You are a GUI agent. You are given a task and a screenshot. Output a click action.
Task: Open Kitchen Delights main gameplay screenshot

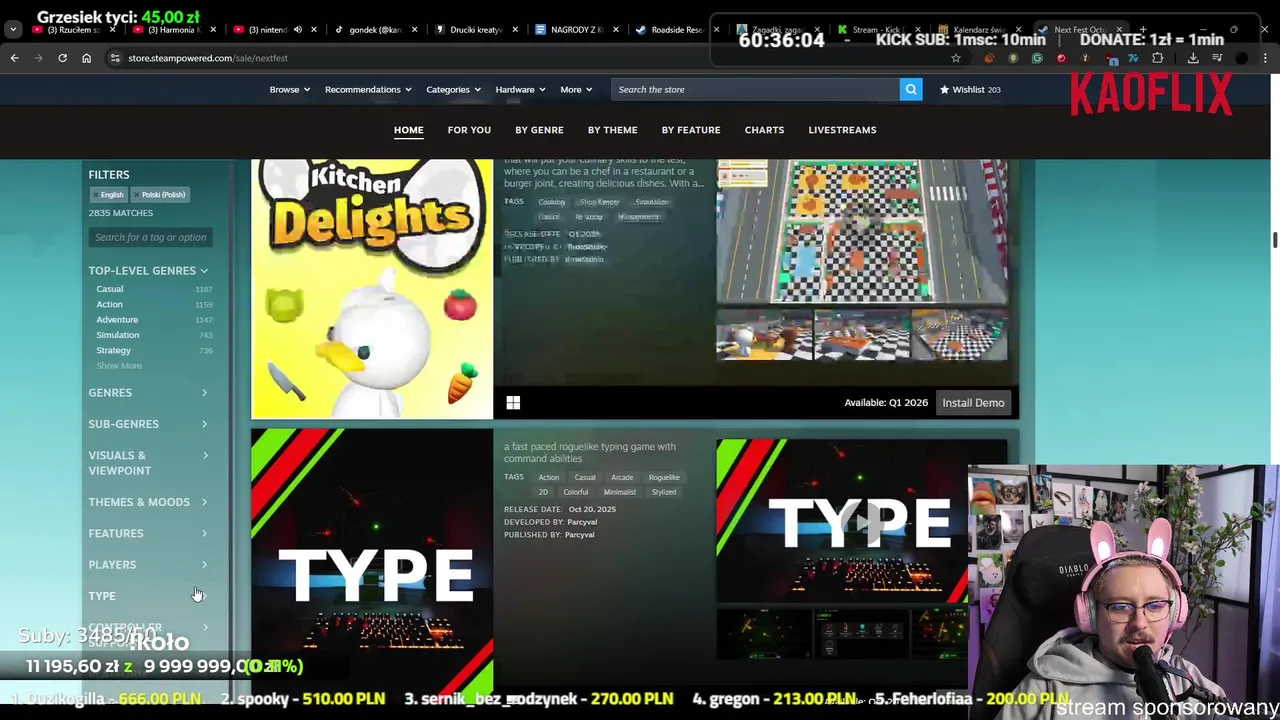point(862,232)
